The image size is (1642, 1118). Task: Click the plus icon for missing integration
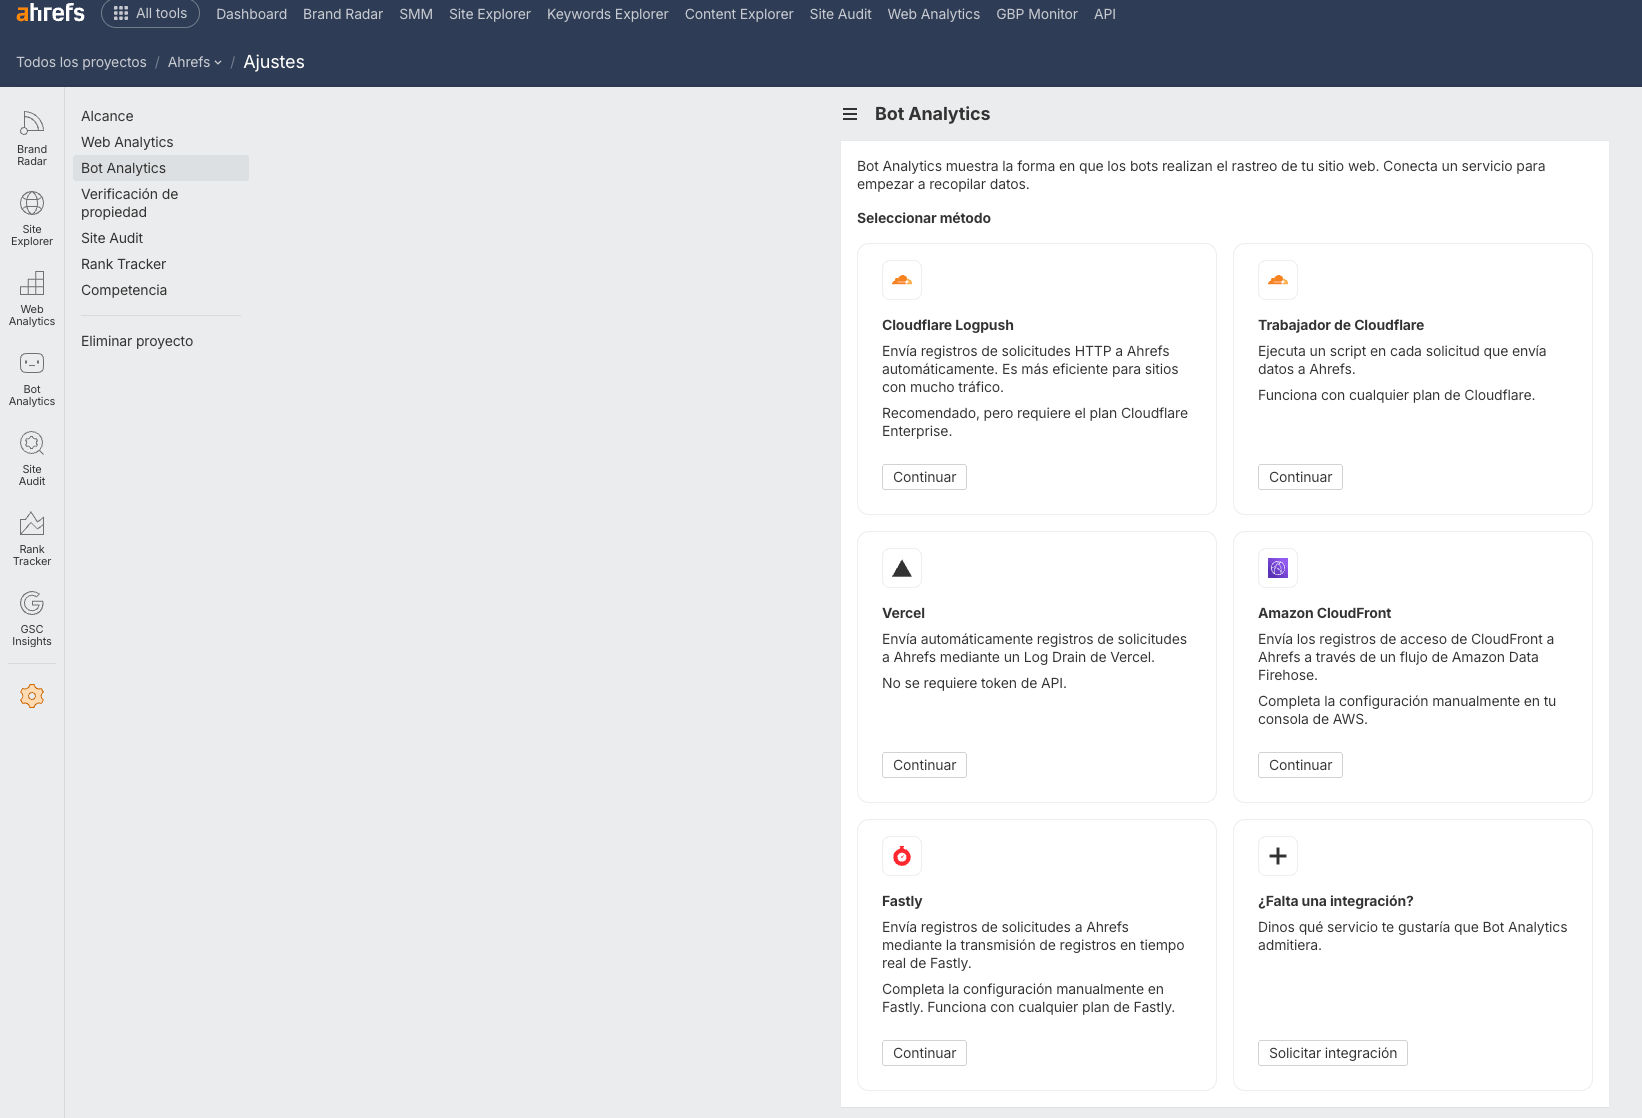point(1278,856)
